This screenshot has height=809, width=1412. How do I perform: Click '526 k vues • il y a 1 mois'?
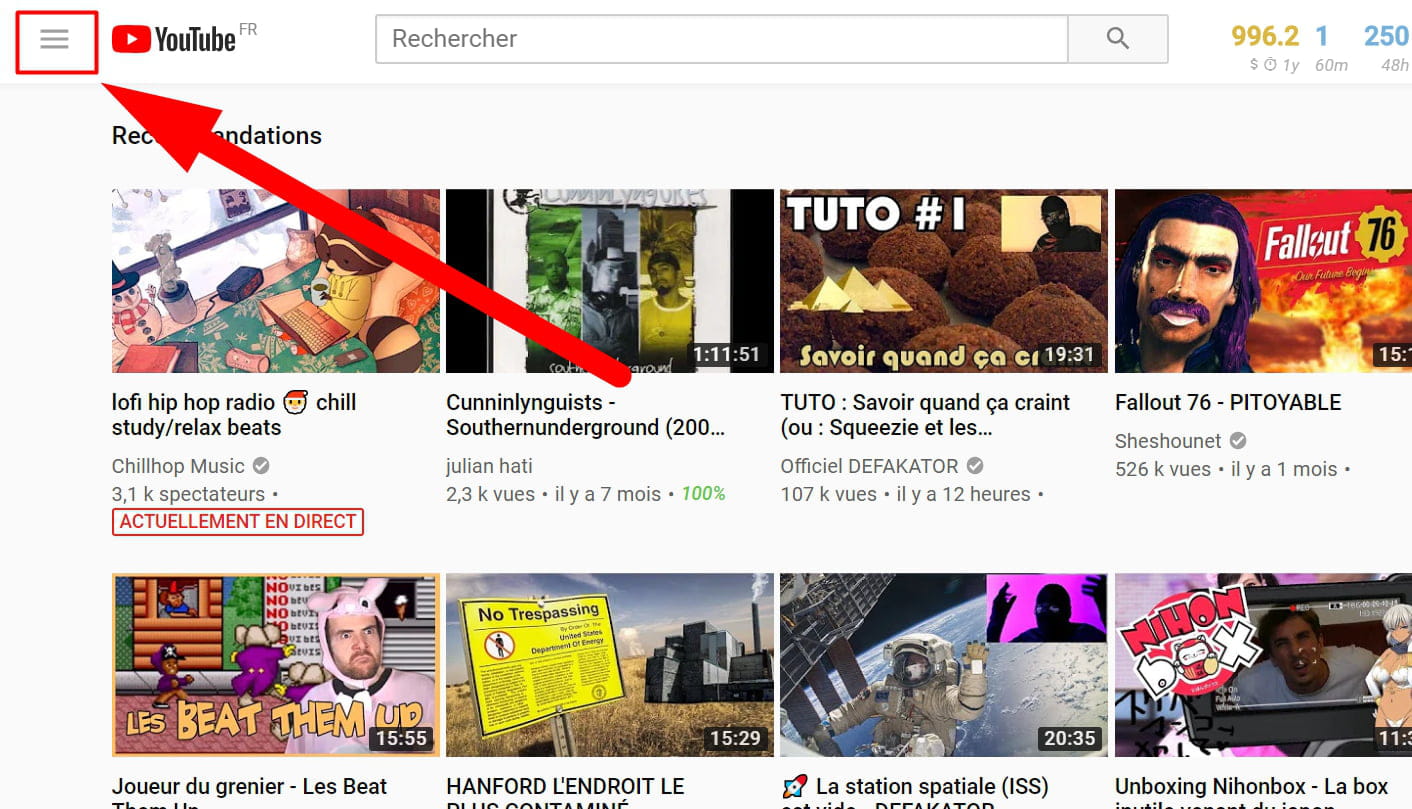pyautogui.click(x=1226, y=469)
